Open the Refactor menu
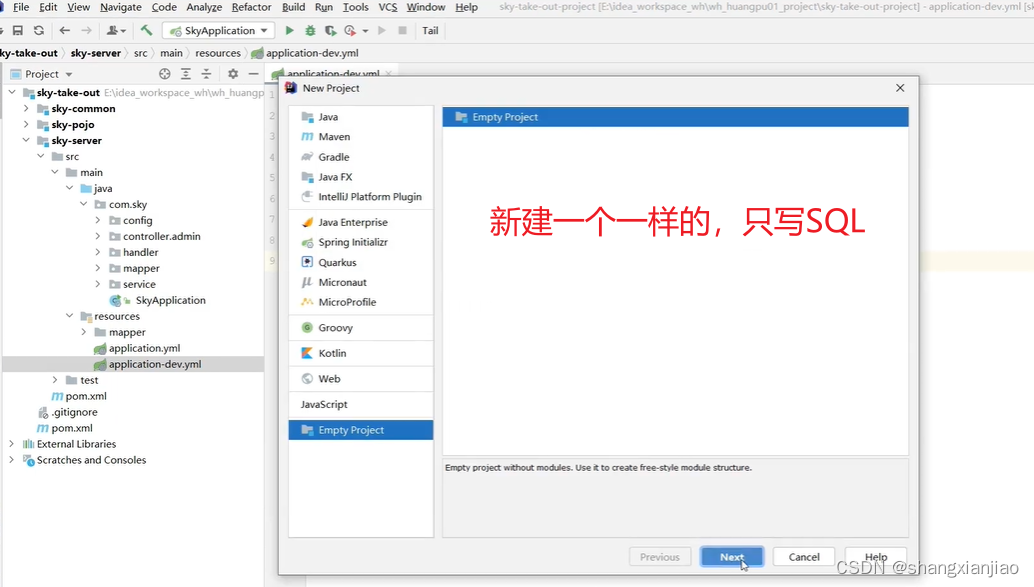This screenshot has height=587, width=1034. [x=251, y=7]
